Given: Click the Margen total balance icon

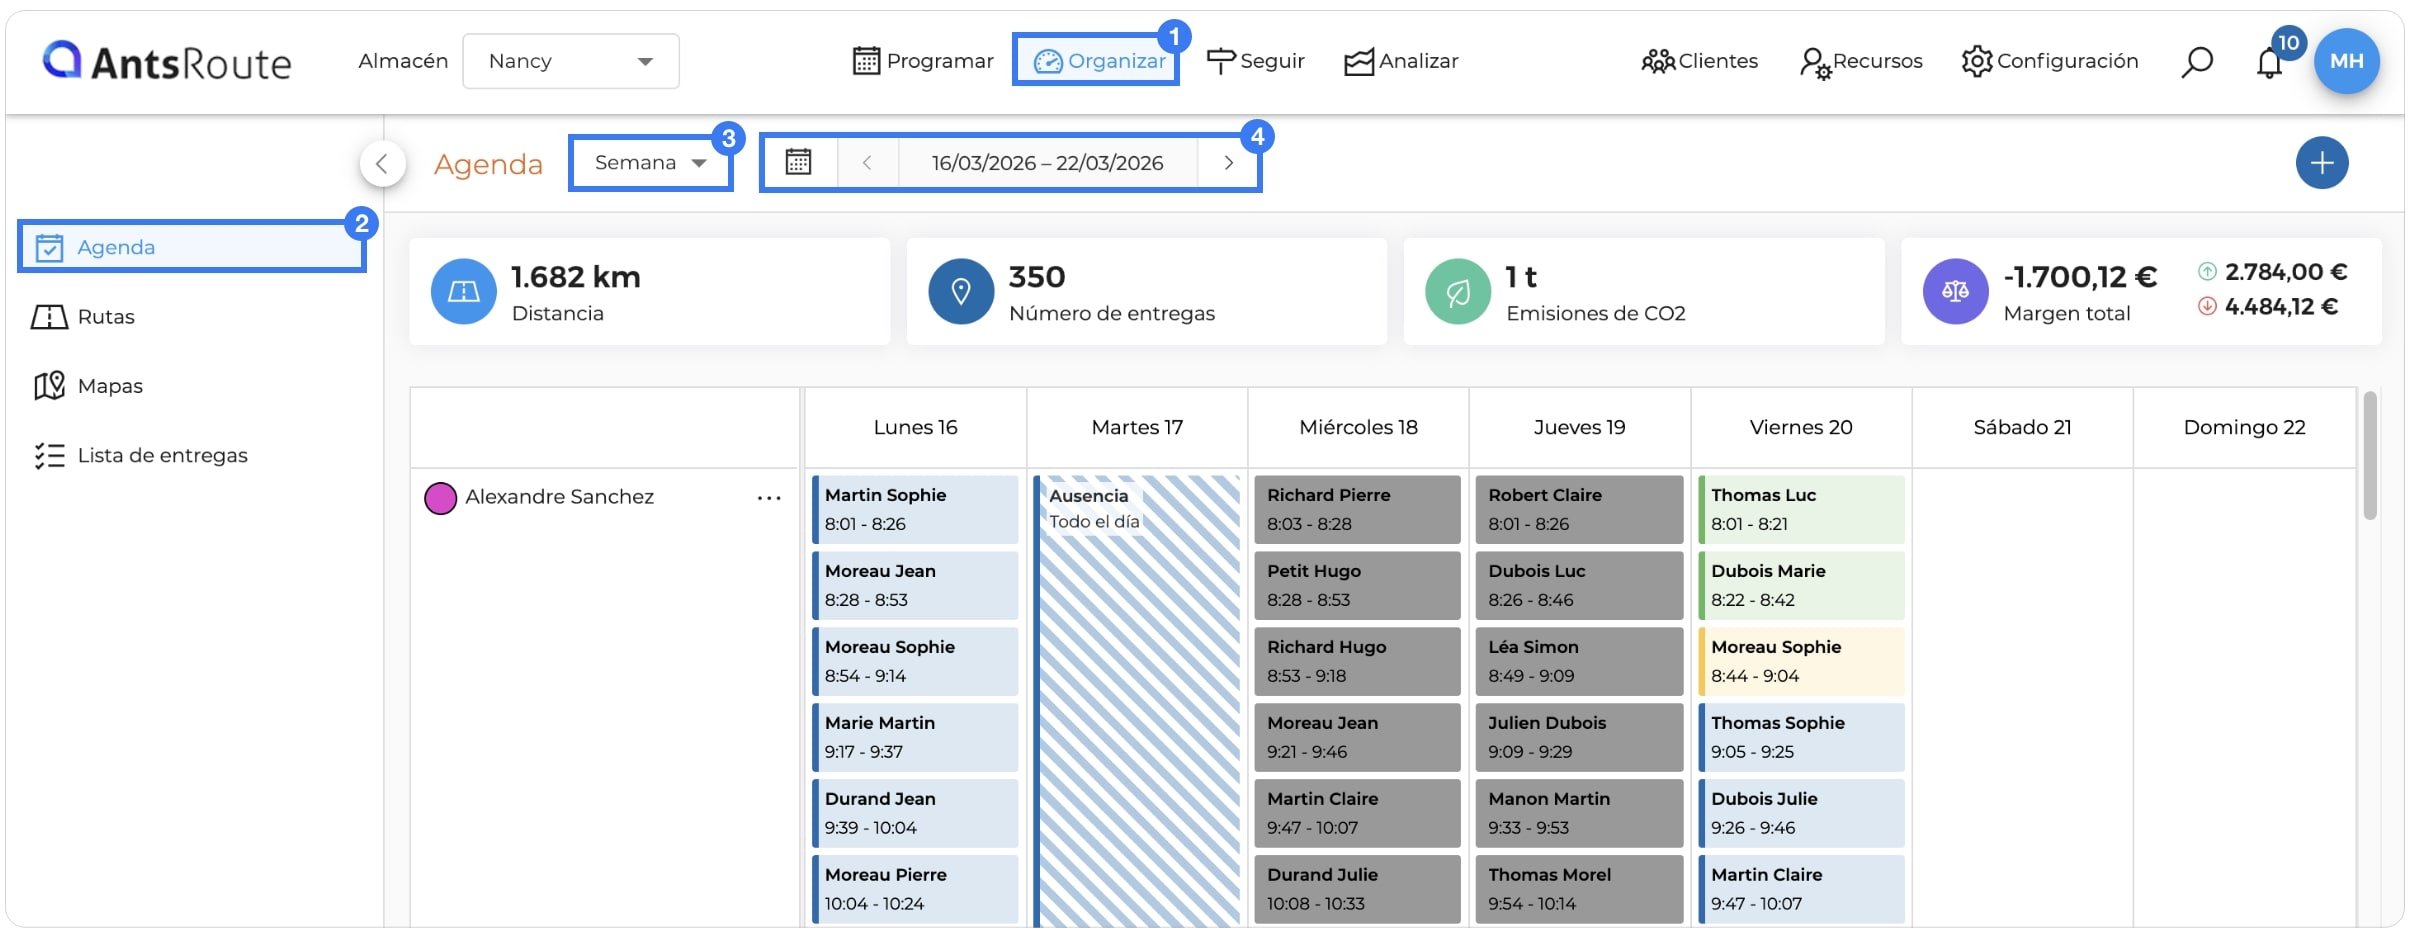Looking at the screenshot, I should tap(1955, 291).
